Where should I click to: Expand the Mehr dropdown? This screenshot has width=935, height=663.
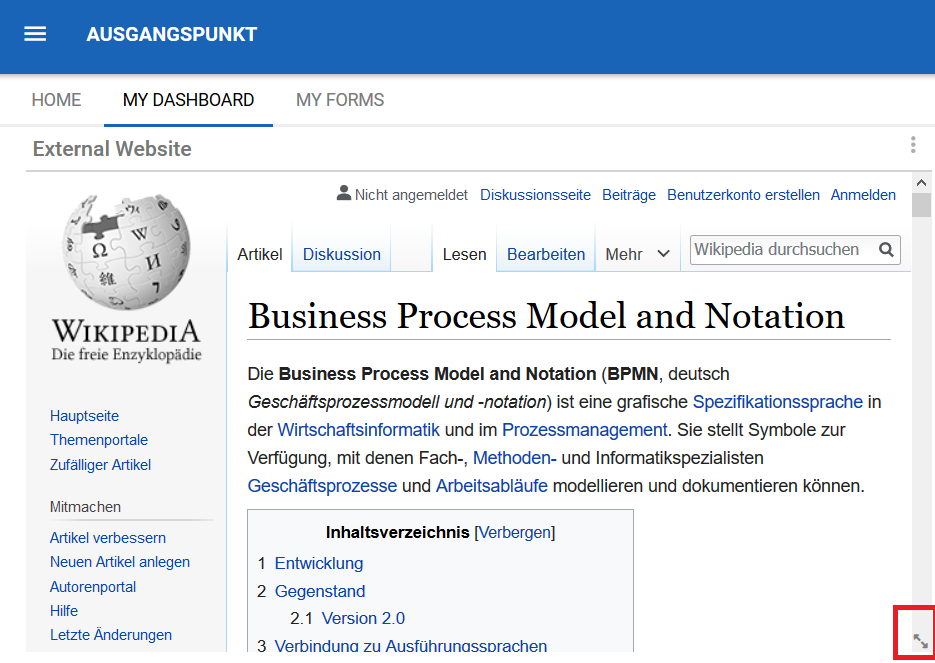[x=637, y=254]
